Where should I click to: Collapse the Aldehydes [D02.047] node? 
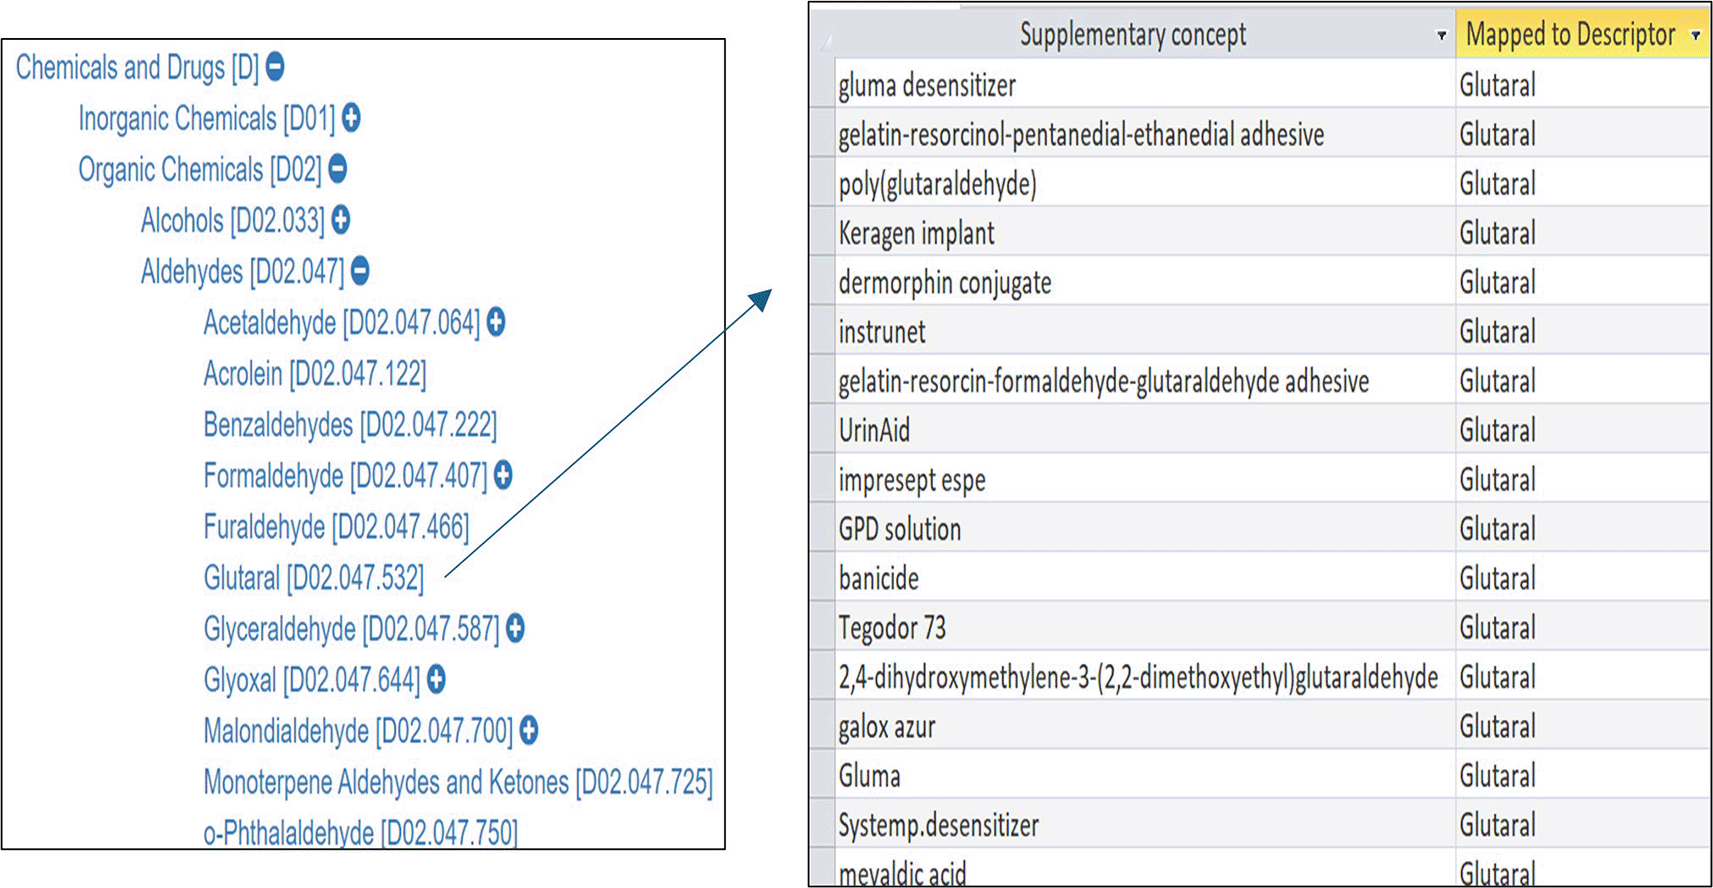[x=361, y=270]
